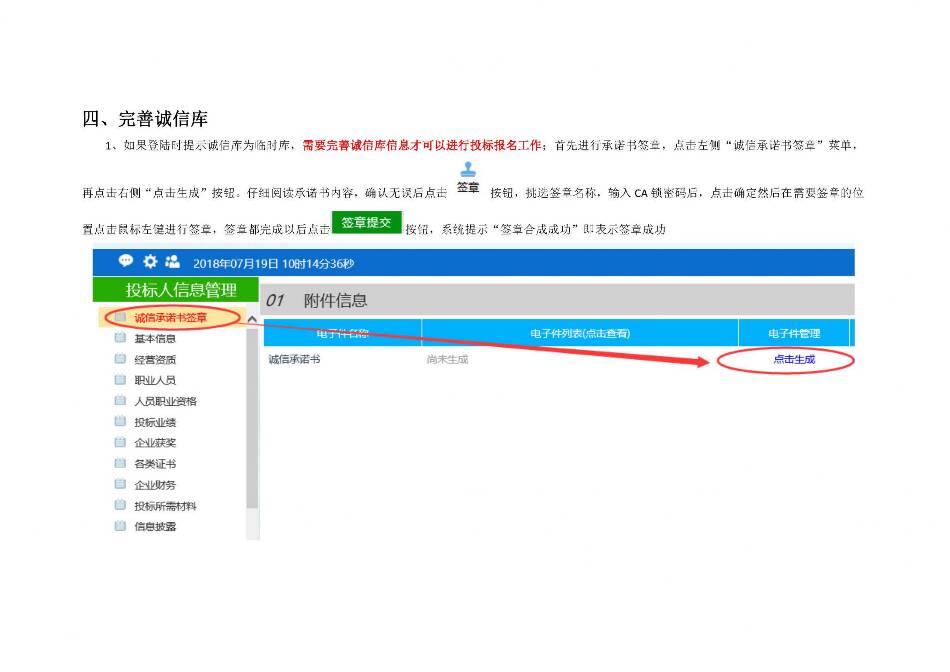Click the 电子件列表(点击查看) column header
Screen dimensions: 950x672
pos(580,333)
